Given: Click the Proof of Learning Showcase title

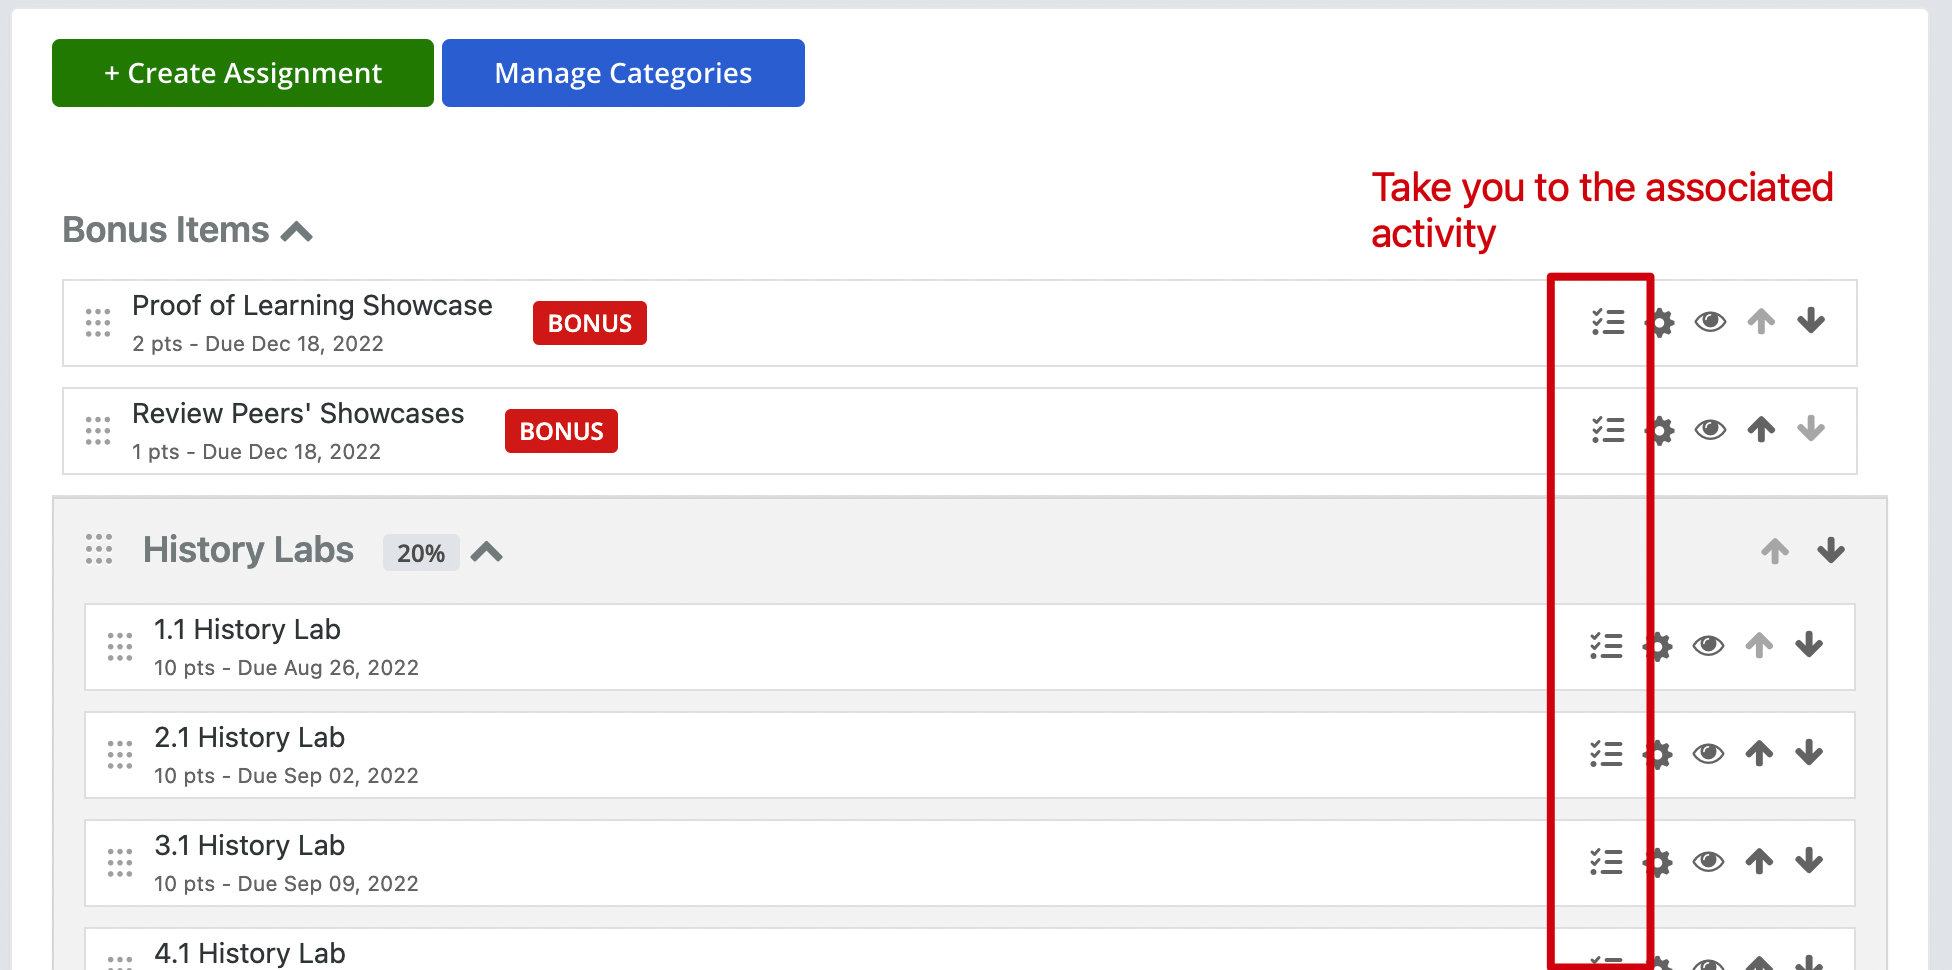Looking at the screenshot, I should pyautogui.click(x=312, y=306).
